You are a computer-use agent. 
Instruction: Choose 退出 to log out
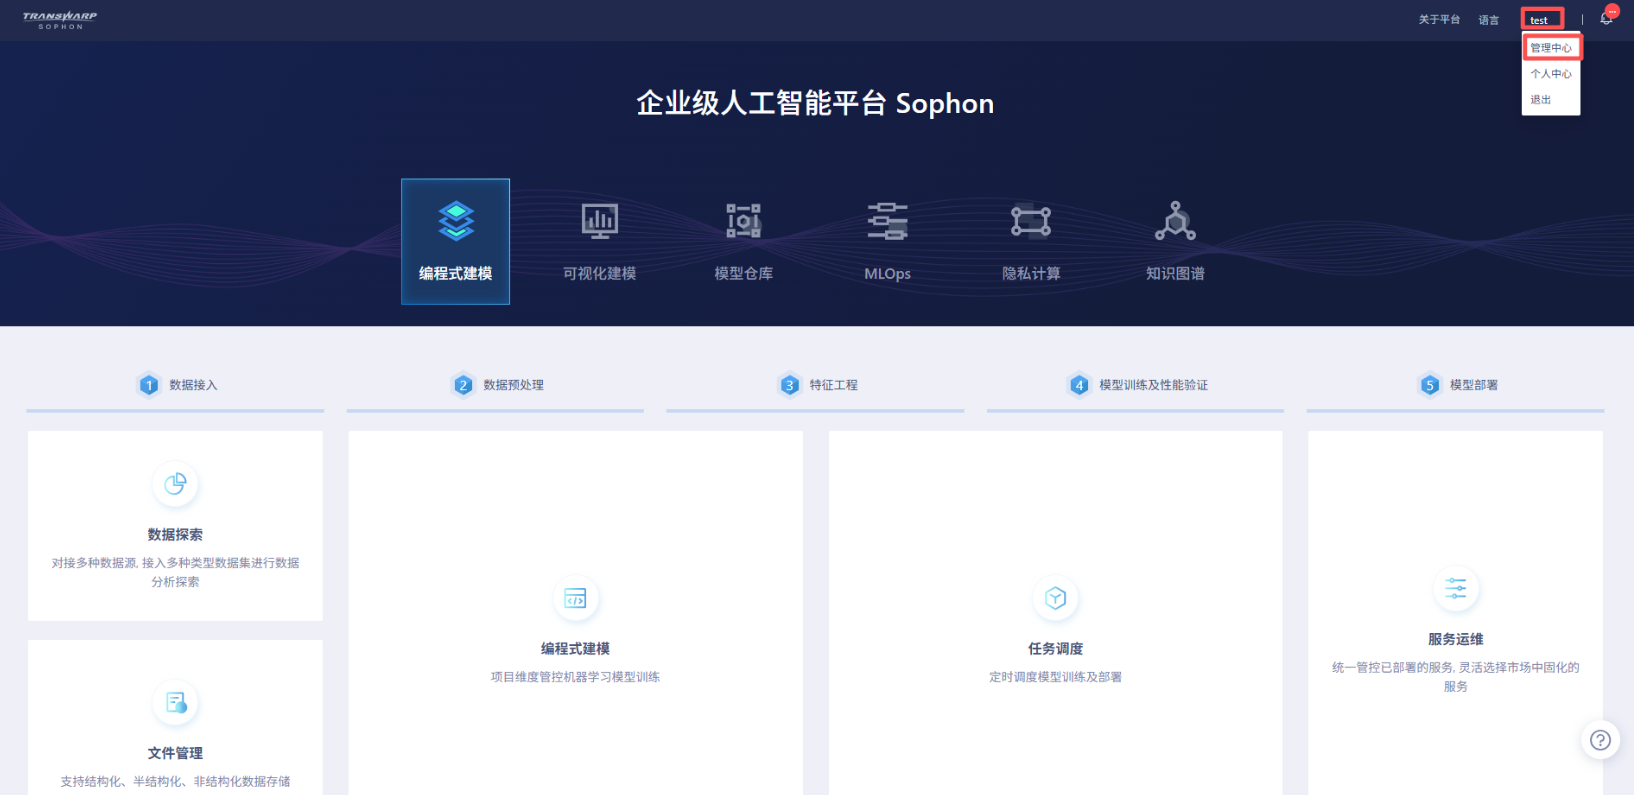pos(1541,100)
